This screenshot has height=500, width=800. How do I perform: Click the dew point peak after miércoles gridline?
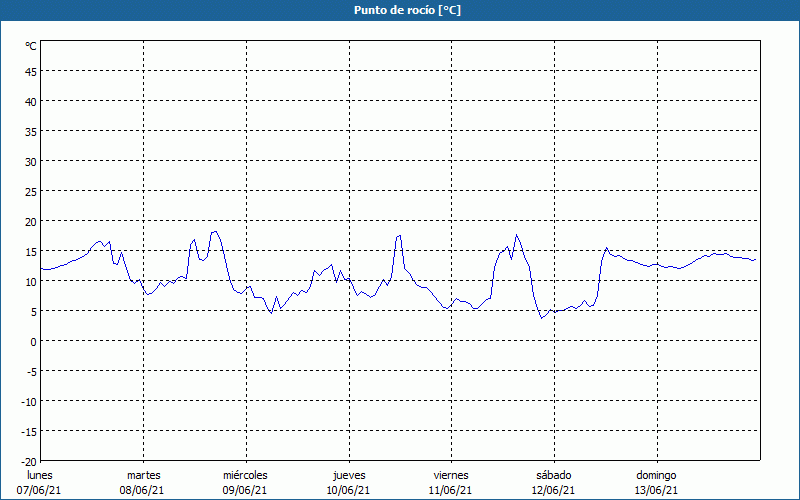coord(331,265)
